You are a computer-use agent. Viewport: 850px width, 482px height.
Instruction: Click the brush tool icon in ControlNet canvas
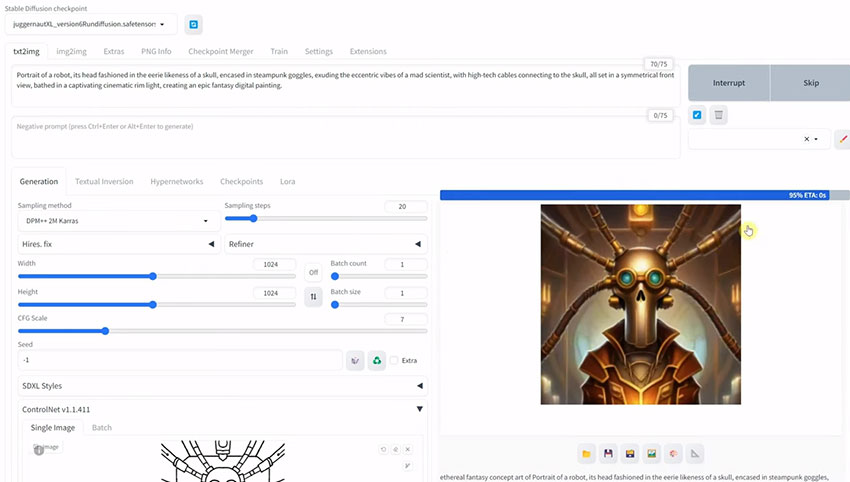pos(408,466)
